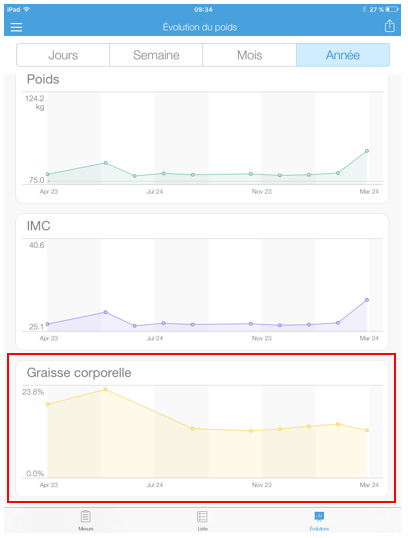Tap the share icon in header
Viewport: 408px width, 538px height.
pos(389,26)
